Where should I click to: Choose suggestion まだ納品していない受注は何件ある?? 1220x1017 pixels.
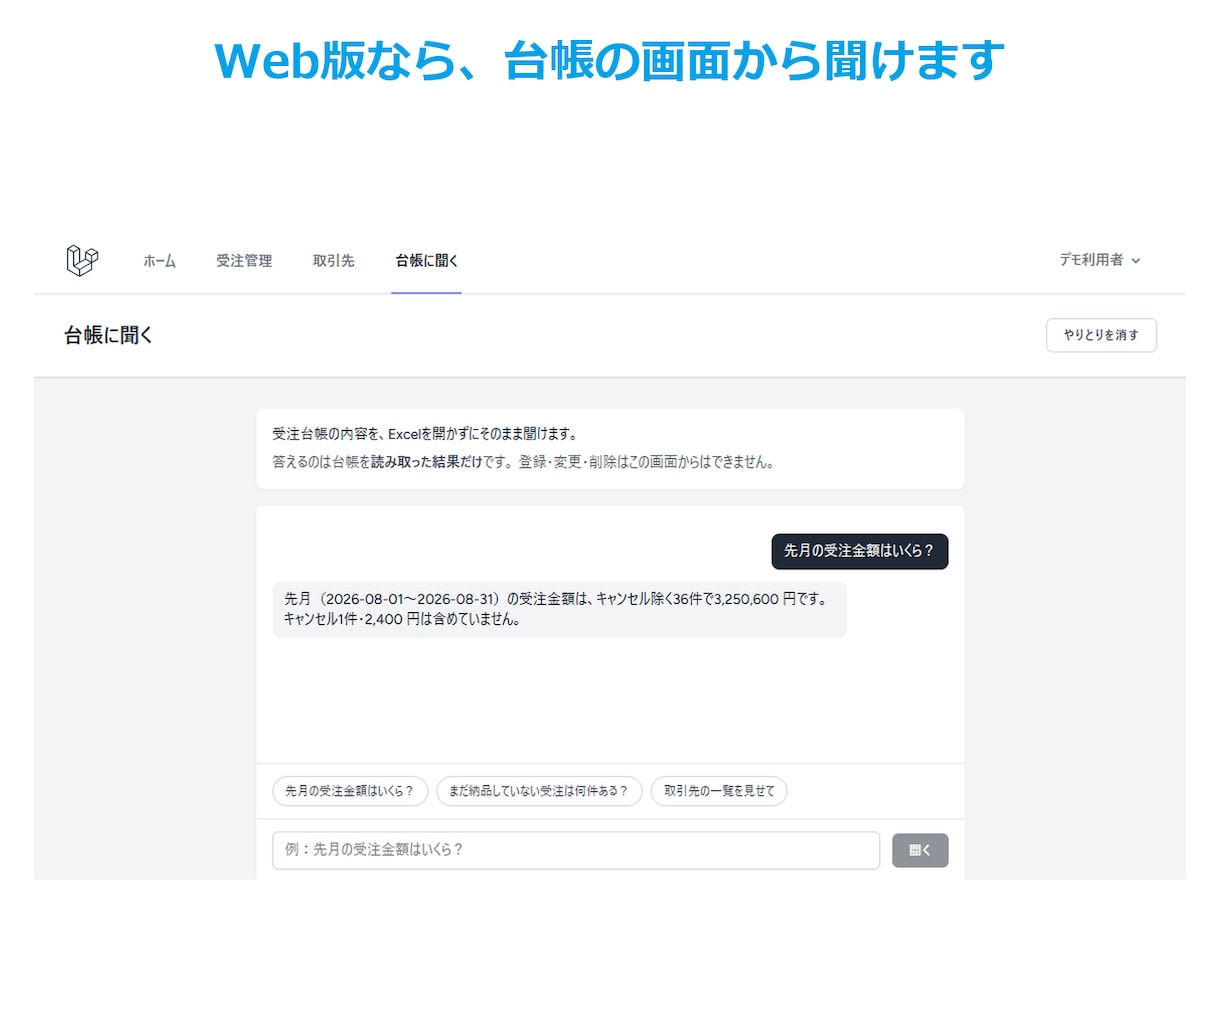(x=539, y=791)
